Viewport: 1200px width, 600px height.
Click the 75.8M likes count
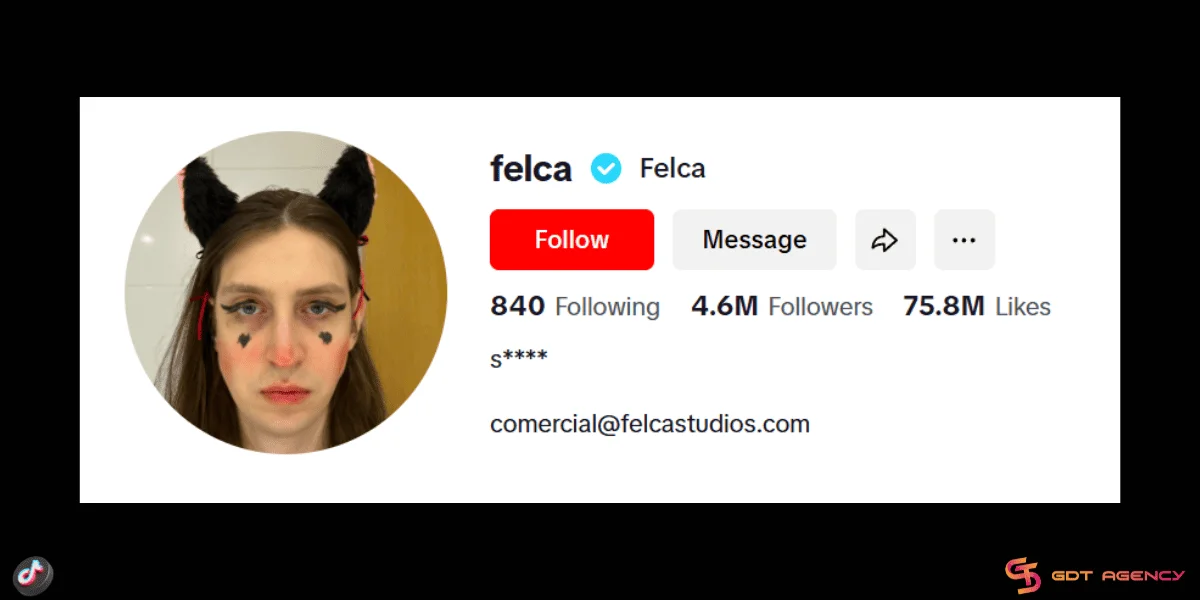click(x=944, y=306)
